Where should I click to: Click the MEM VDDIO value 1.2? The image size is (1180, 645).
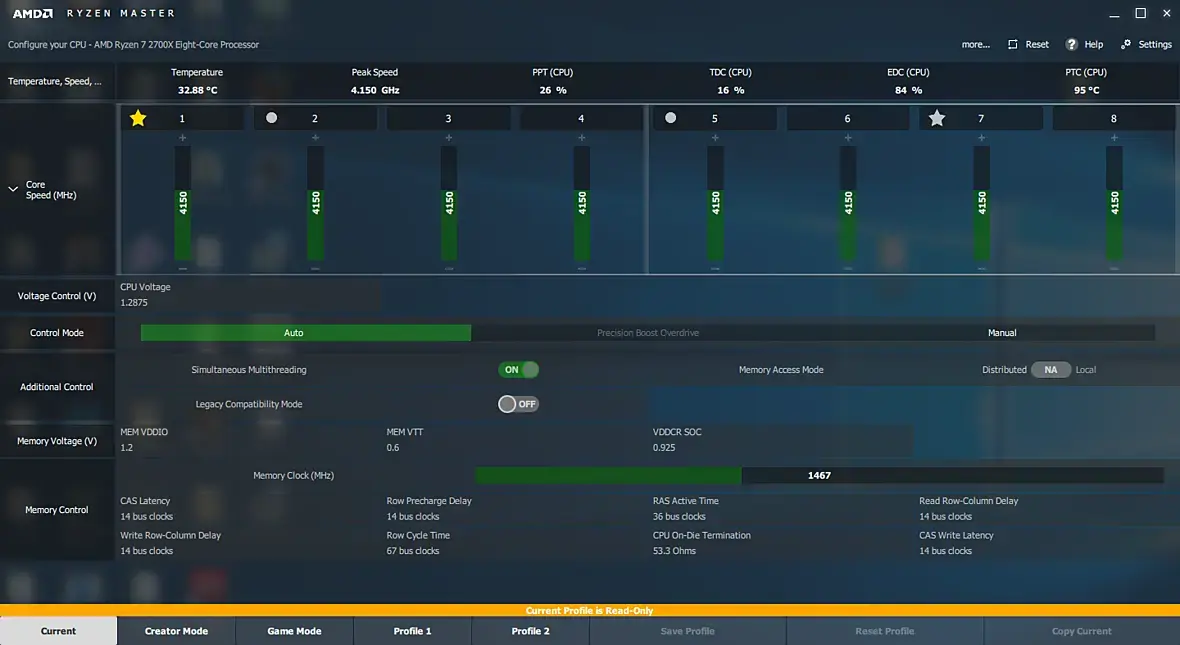(126, 448)
